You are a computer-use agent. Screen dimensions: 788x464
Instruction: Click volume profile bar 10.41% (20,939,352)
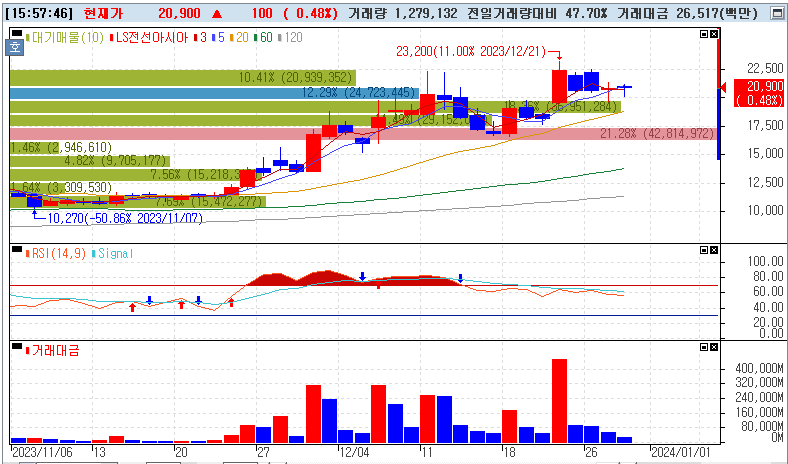[183, 77]
